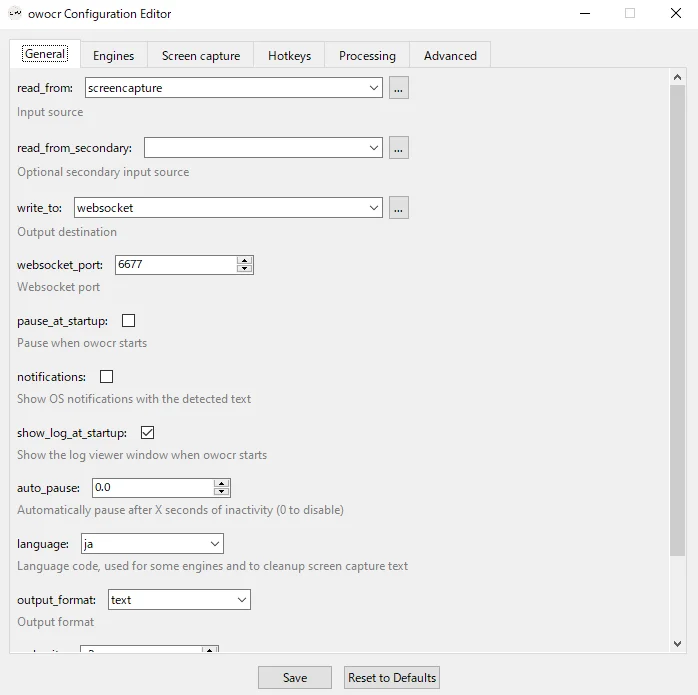
Task: Decrease websocket_port with down arrow
Action: (x=244, y=268)
